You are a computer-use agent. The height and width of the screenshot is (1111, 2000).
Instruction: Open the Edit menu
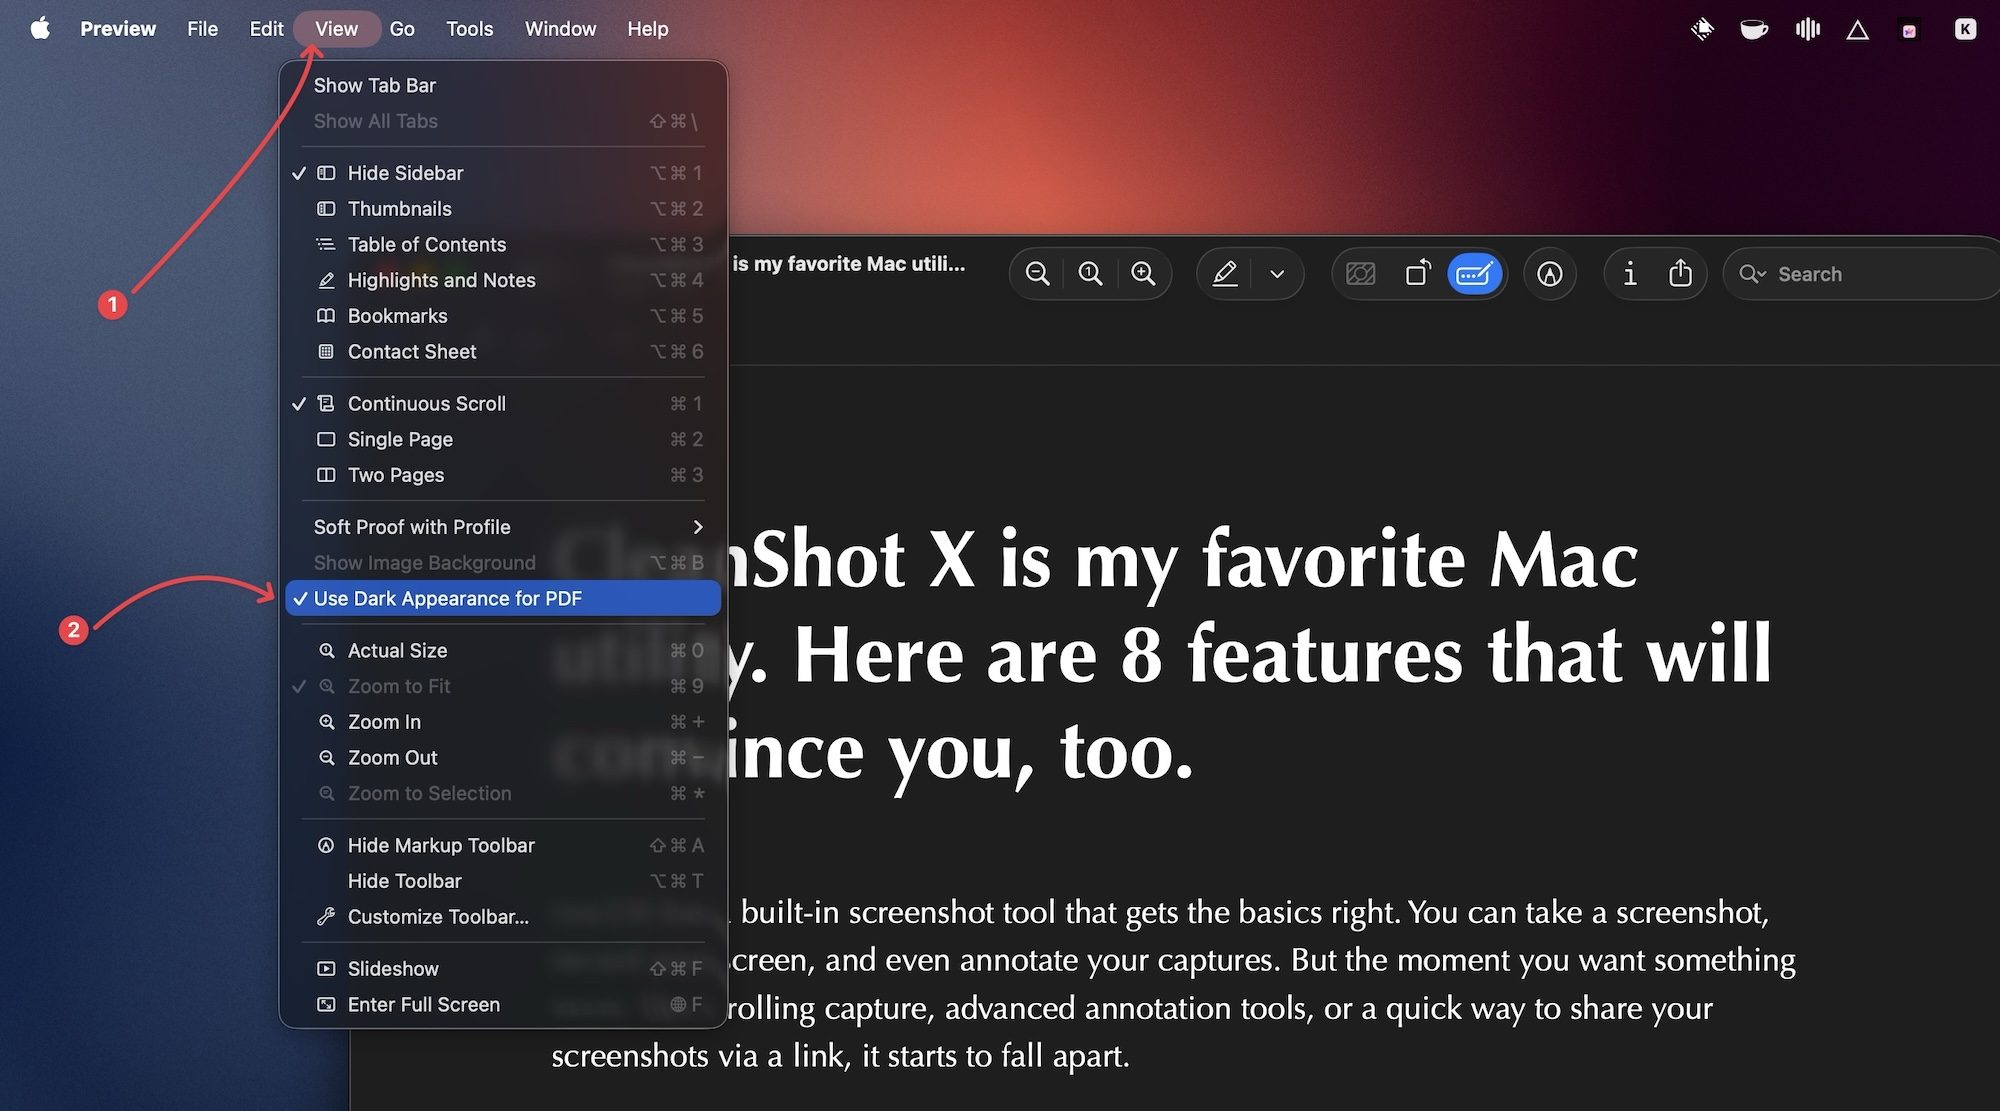[266, 29]
